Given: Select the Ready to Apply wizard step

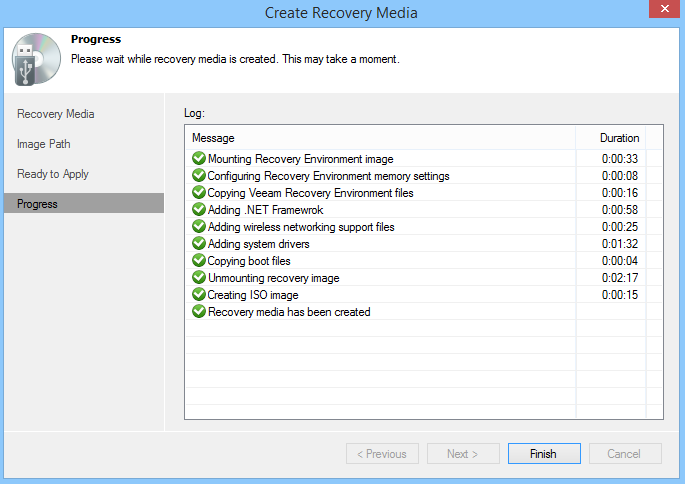Looking at the screenshot, I should pyautogui.click(x=53, y=174).
